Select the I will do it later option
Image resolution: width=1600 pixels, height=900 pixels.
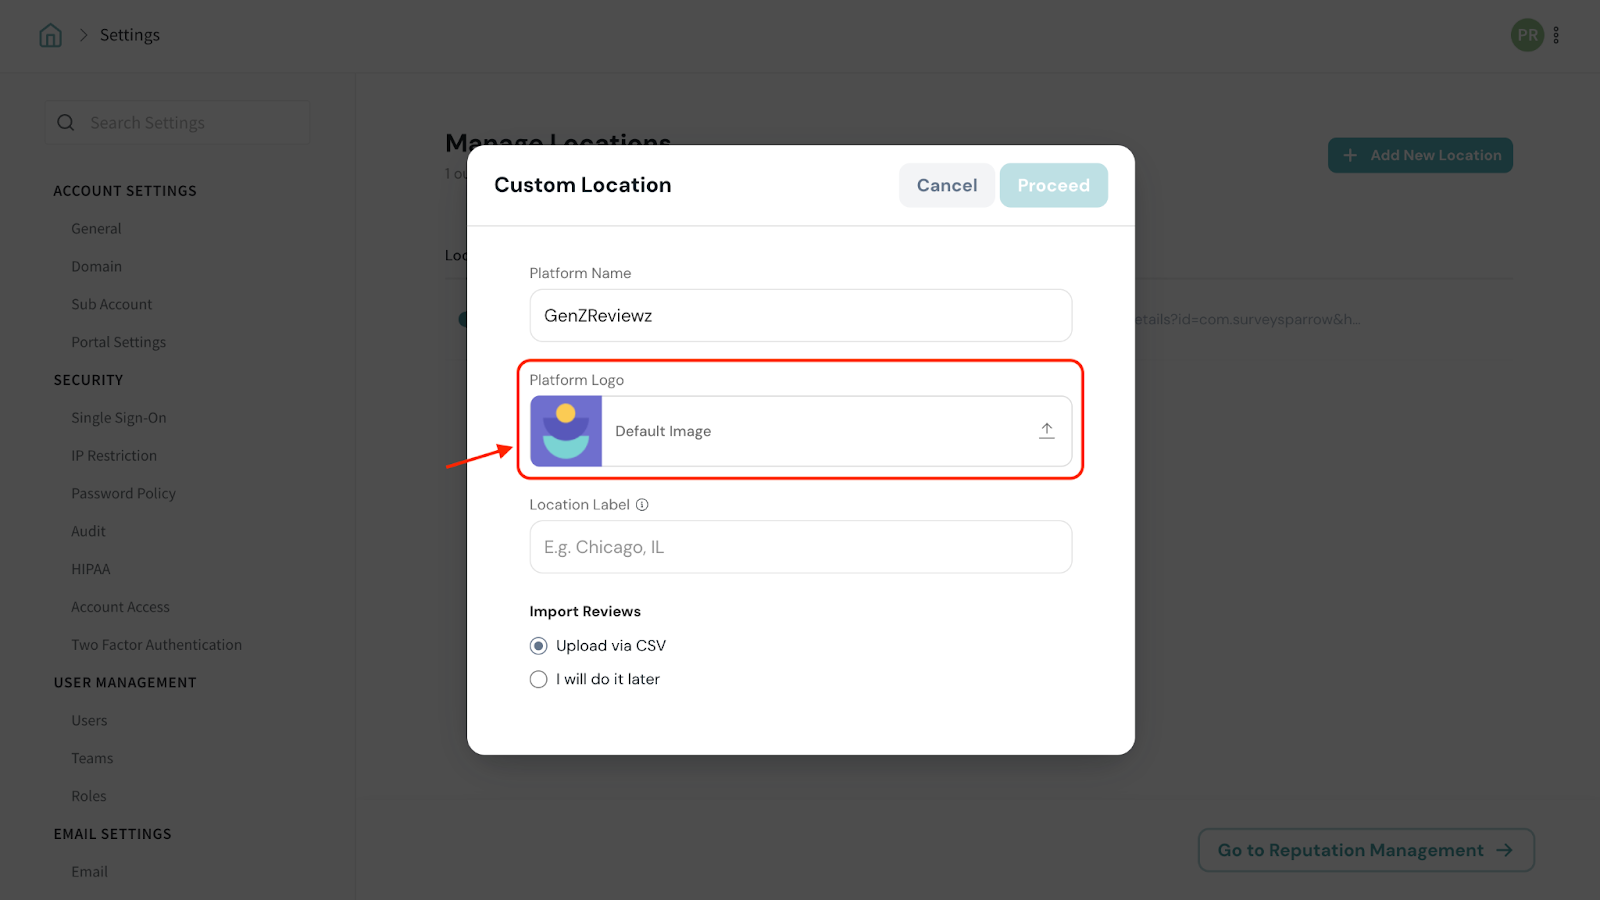(539, 679)
